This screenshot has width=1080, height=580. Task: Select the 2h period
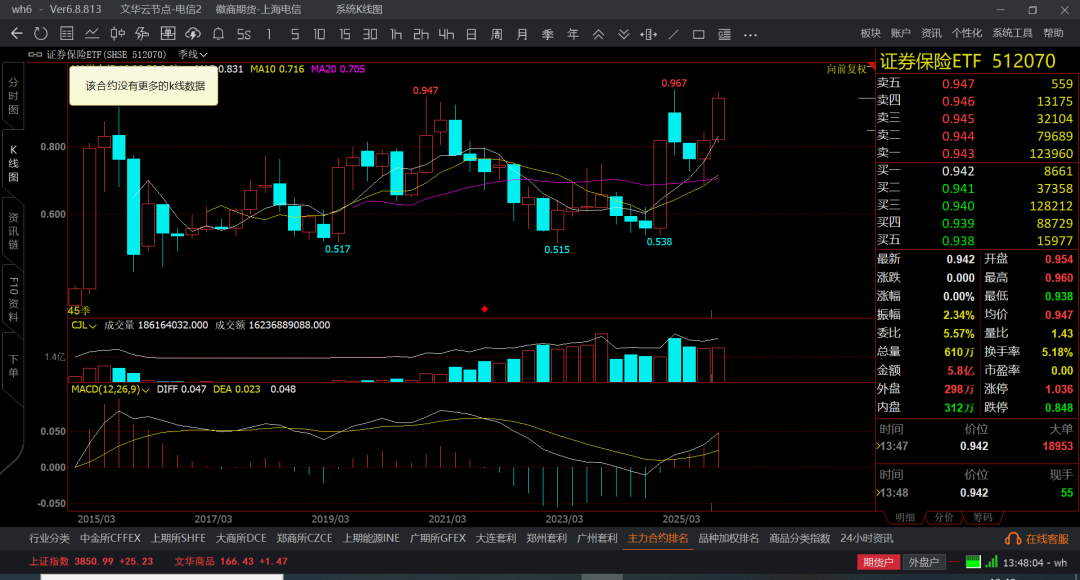[421, 34]
